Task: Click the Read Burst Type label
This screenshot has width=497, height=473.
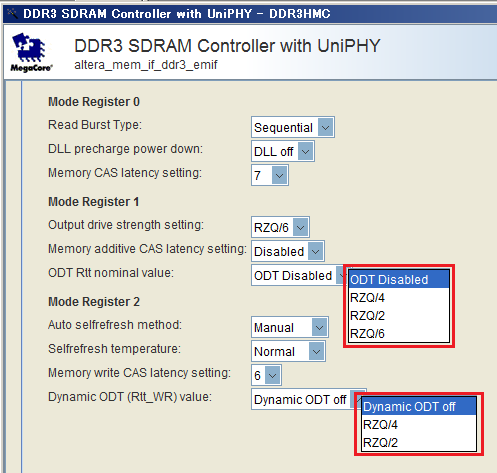Action: click(x=95, y=125)
